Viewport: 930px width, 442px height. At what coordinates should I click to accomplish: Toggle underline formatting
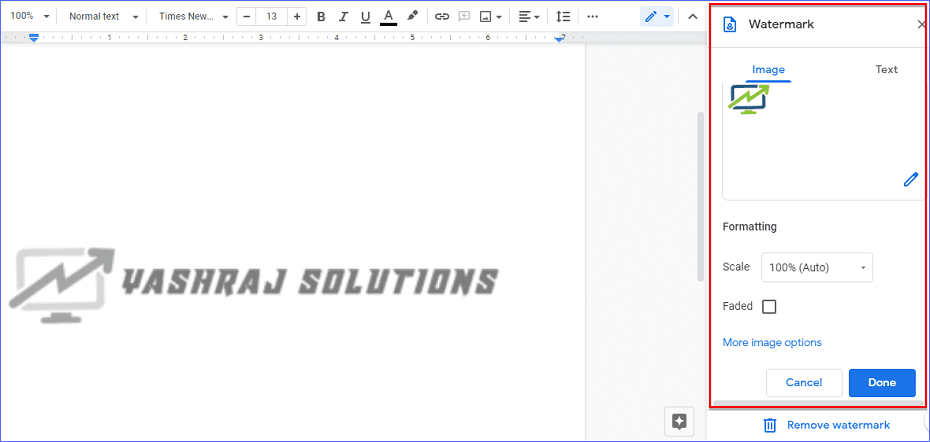365,17
